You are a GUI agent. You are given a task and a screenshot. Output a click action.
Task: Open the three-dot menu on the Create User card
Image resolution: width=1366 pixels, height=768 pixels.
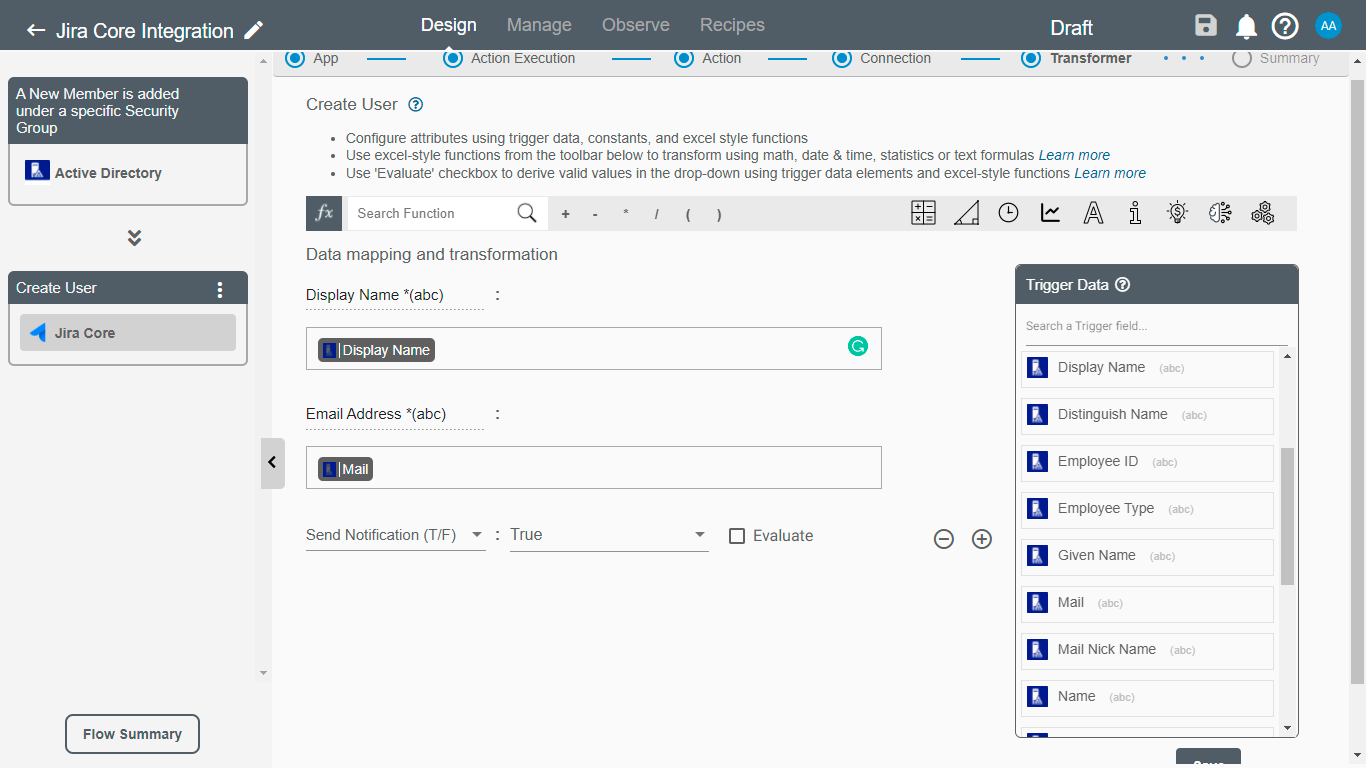coord(220,289)
